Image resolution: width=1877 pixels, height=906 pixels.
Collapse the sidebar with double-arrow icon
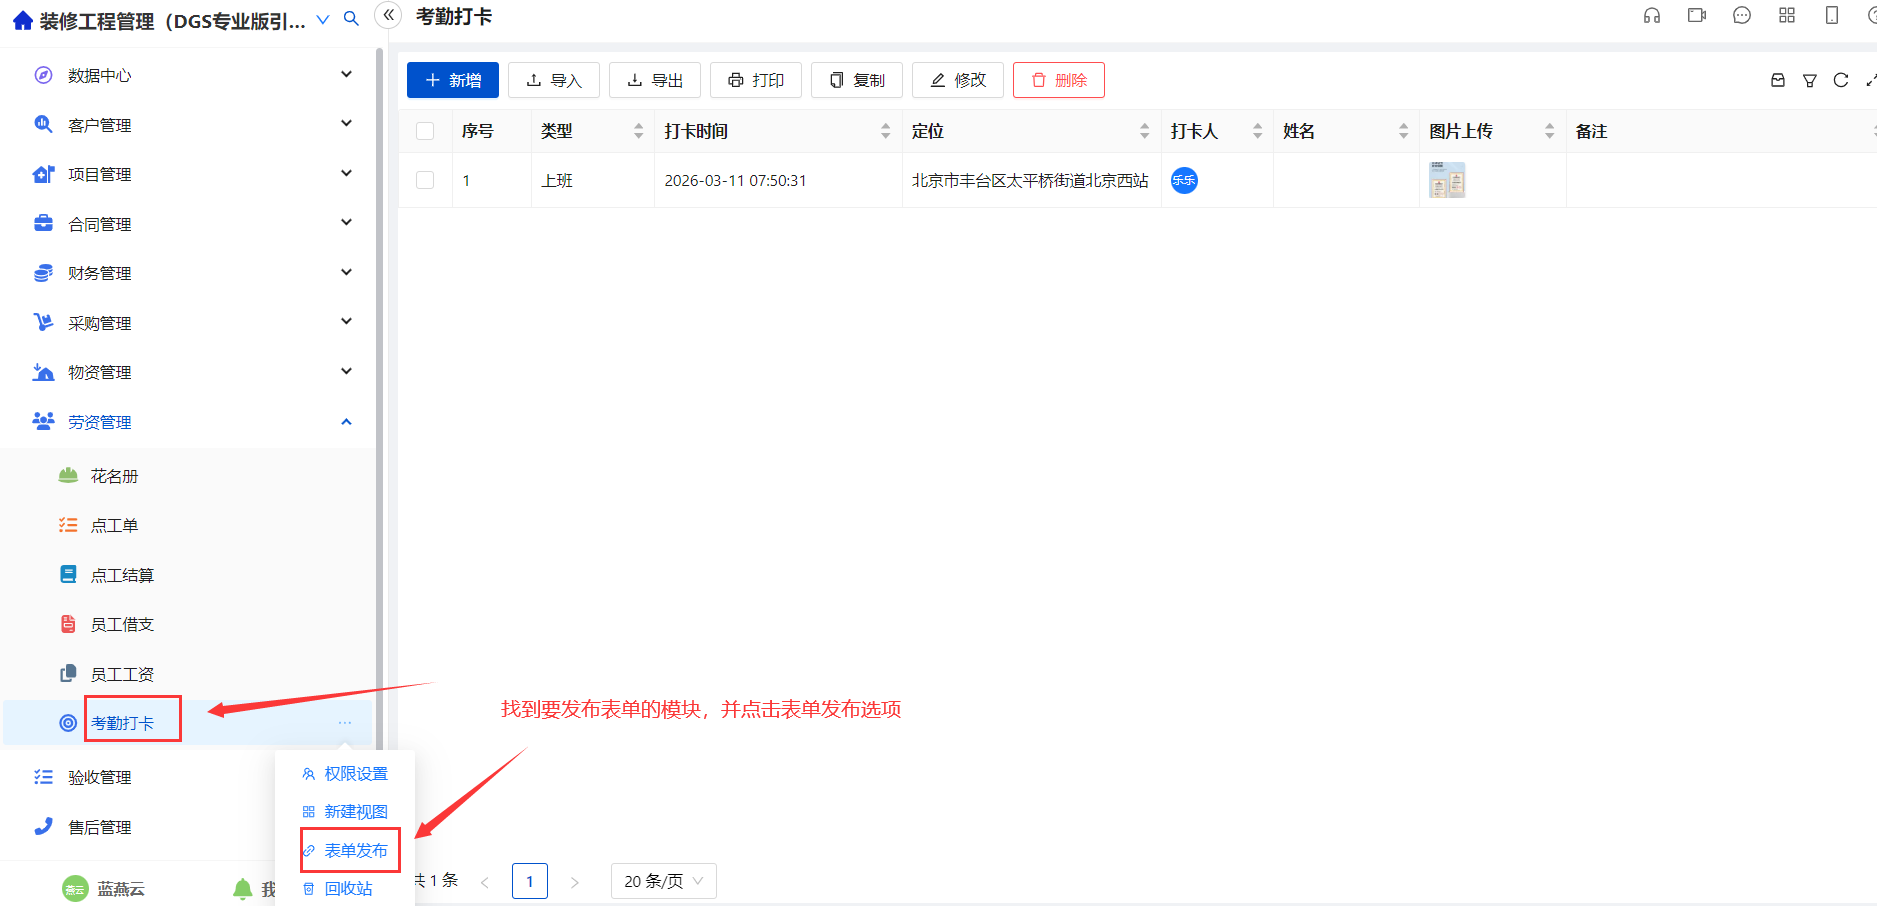pos(389,15)
